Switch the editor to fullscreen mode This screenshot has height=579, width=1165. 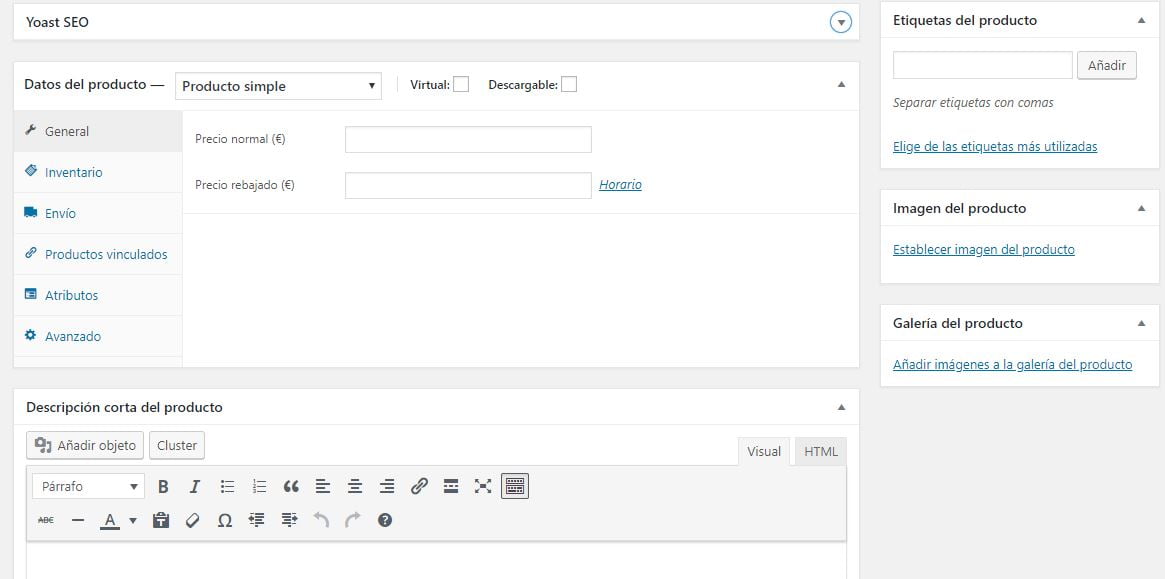(483, 486)
